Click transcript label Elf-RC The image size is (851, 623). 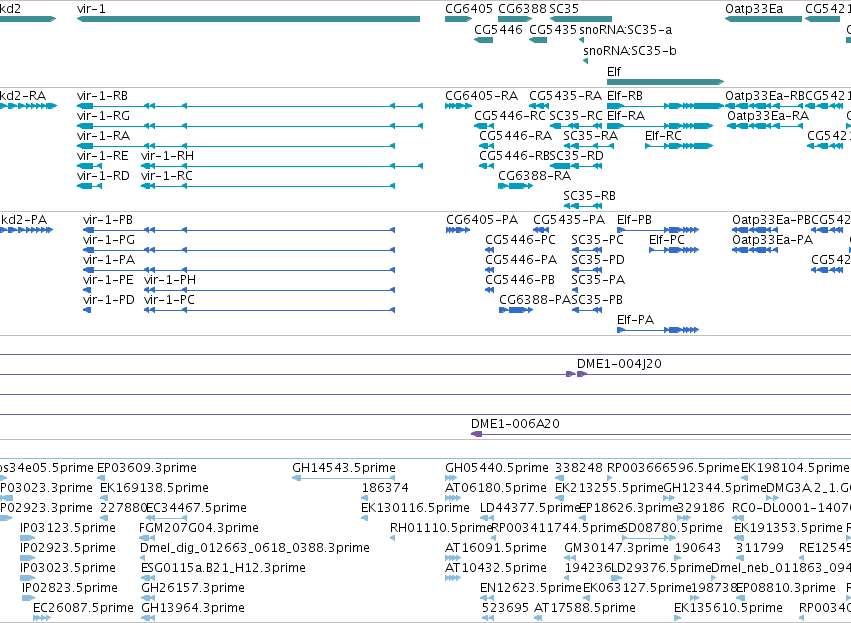coord(663,136)
